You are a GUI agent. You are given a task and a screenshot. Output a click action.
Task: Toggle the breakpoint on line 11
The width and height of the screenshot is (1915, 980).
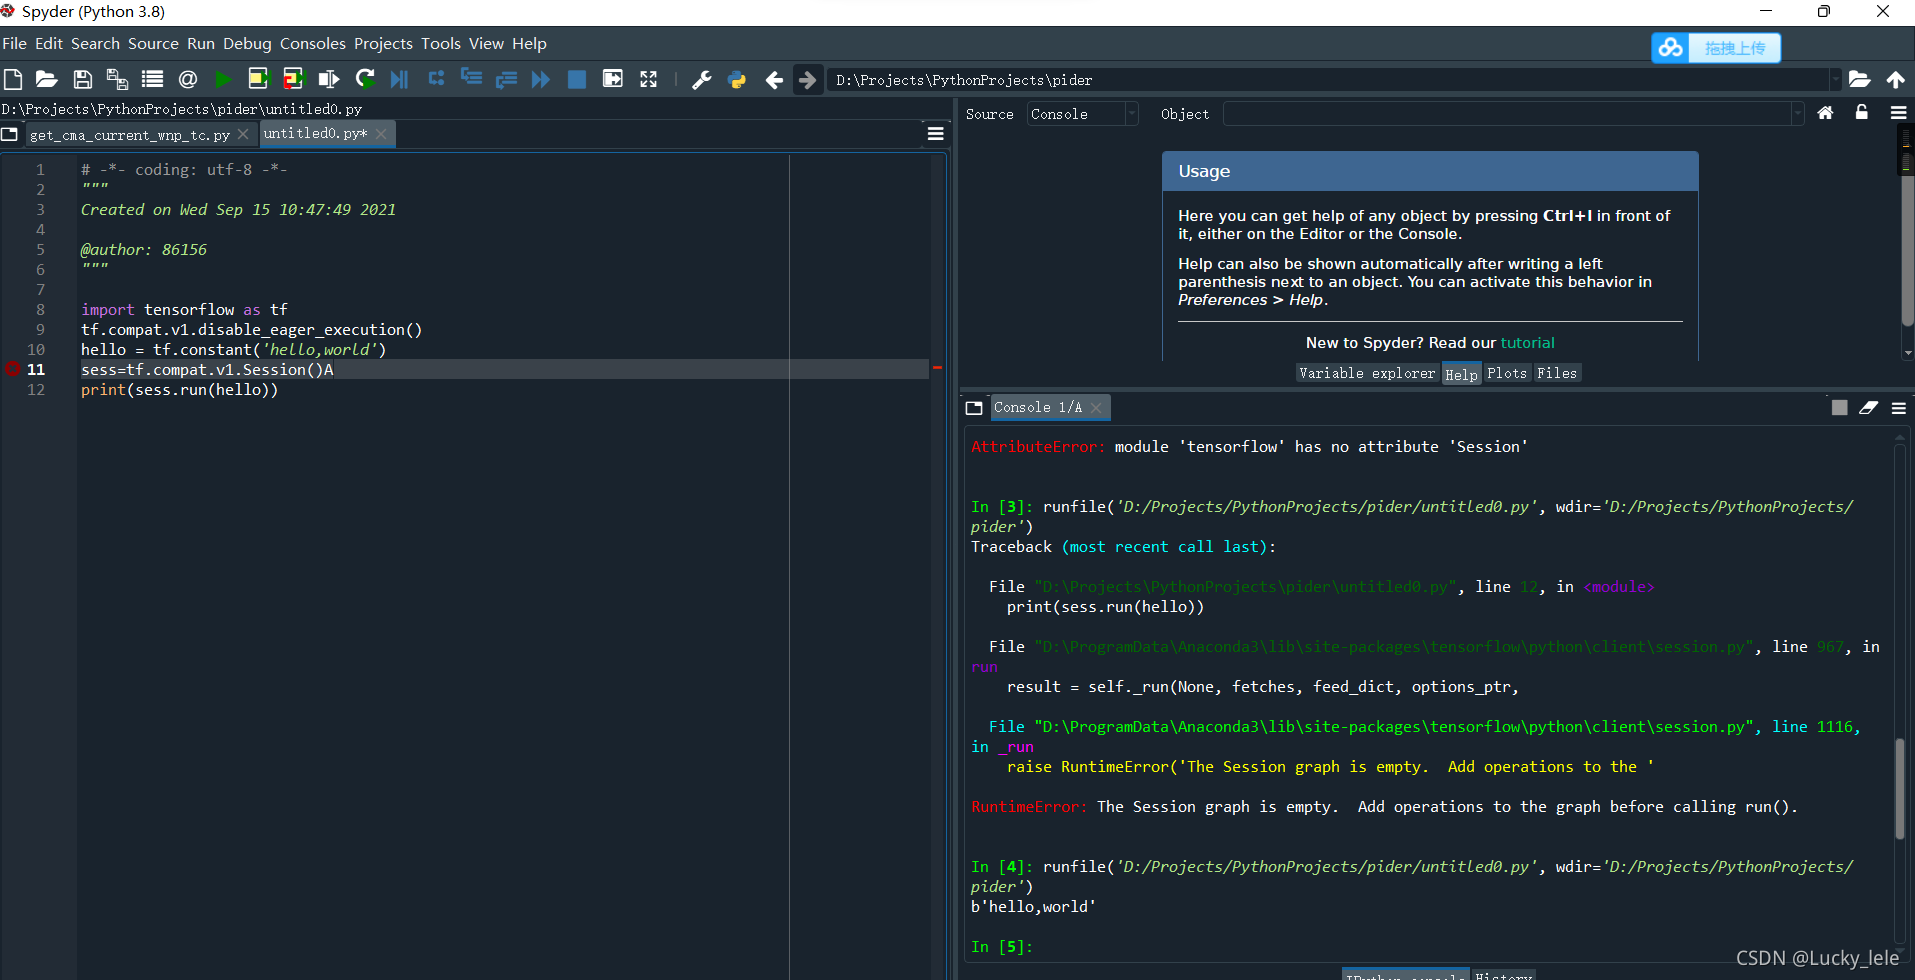(12, 369)
